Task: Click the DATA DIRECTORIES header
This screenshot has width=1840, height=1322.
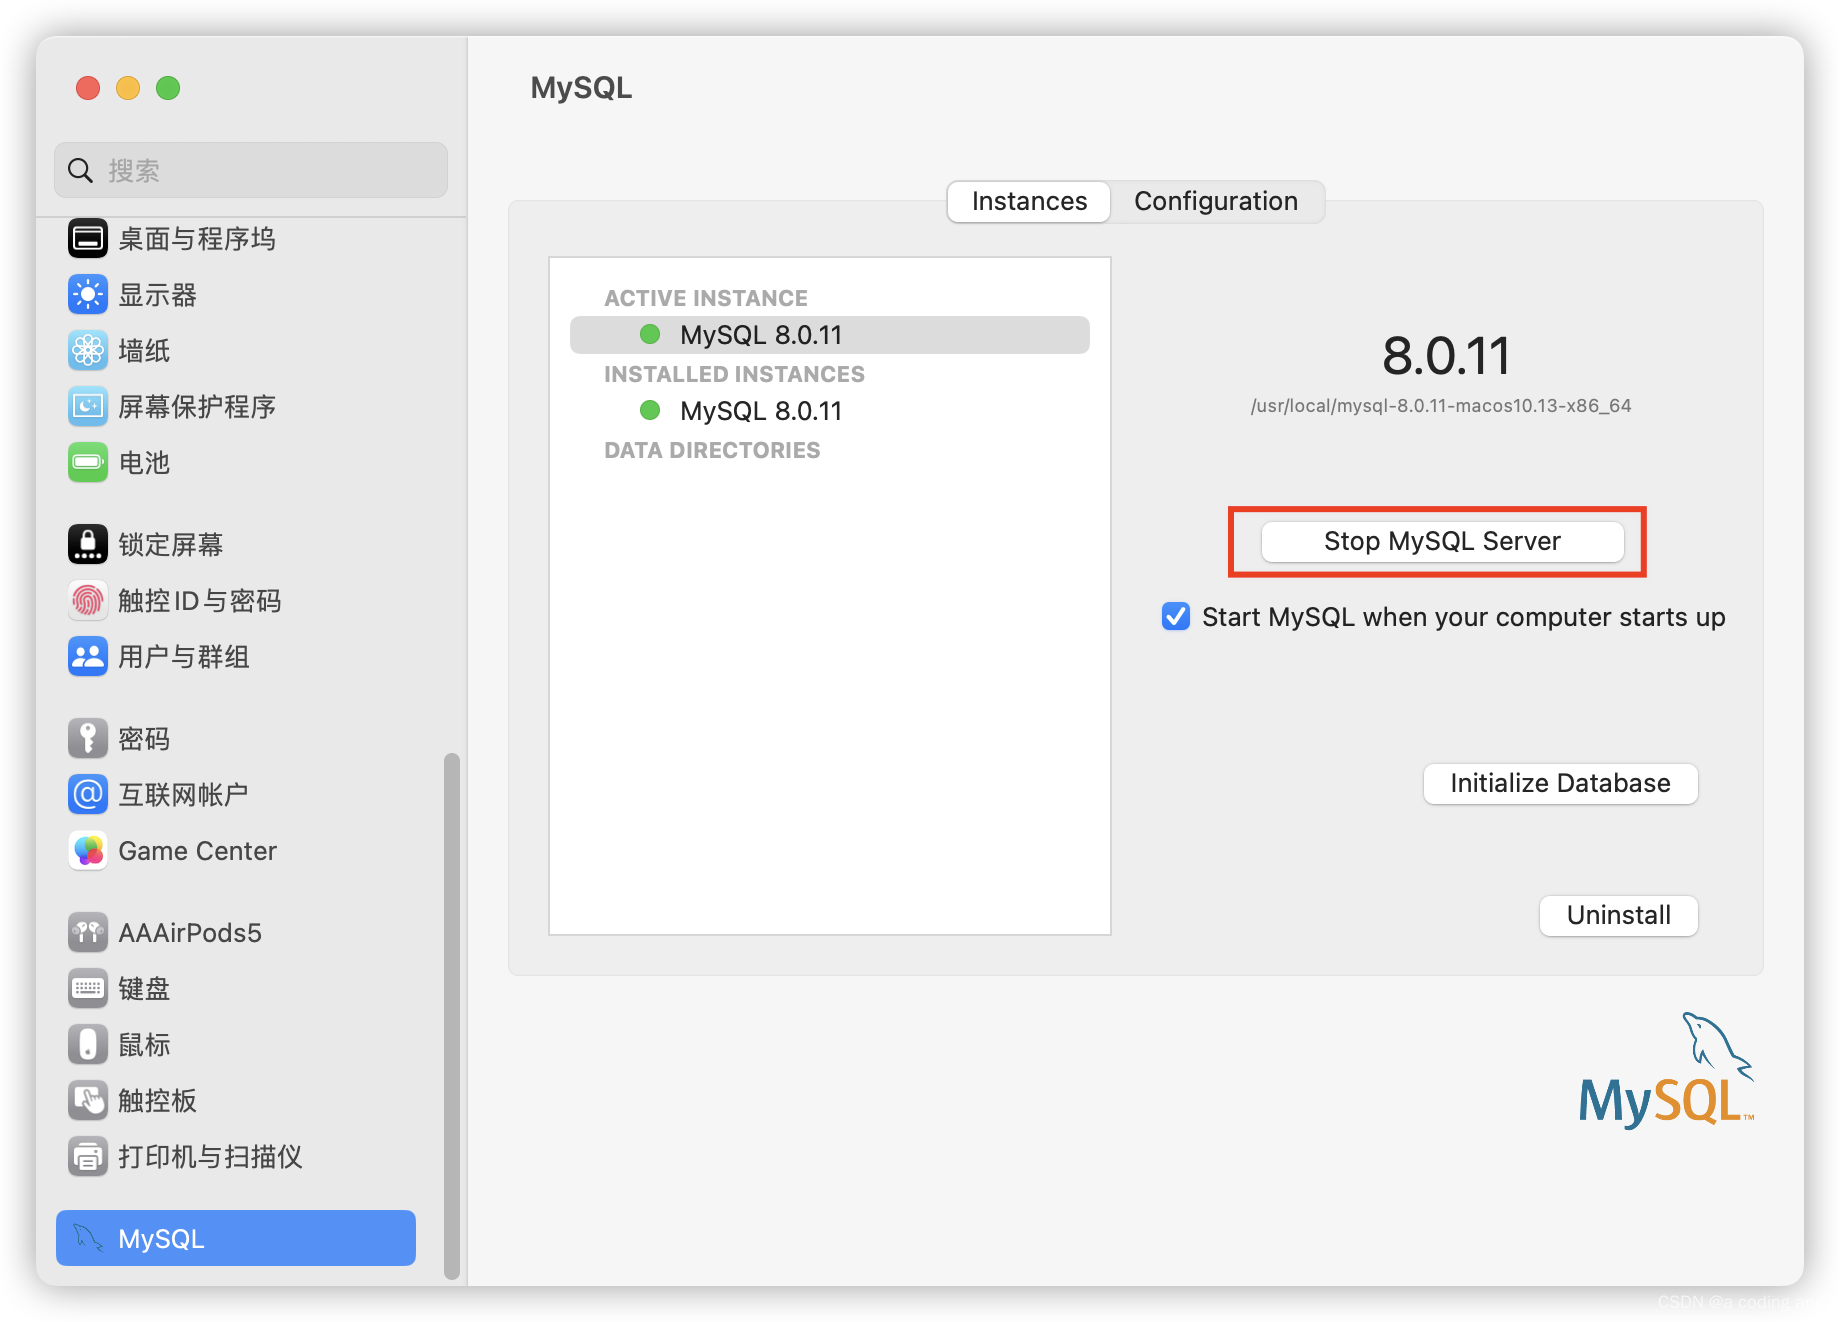Action: point(712,450)
